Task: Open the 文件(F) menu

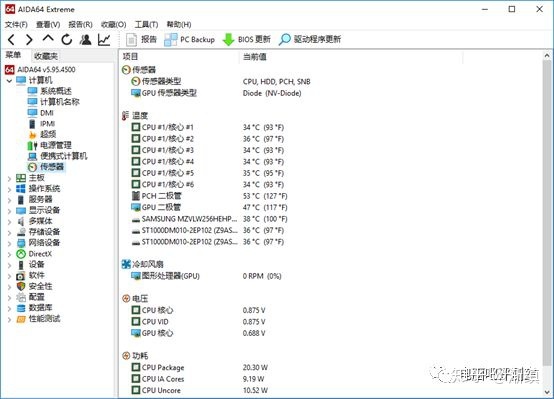Action: click(x=16, y=24)
